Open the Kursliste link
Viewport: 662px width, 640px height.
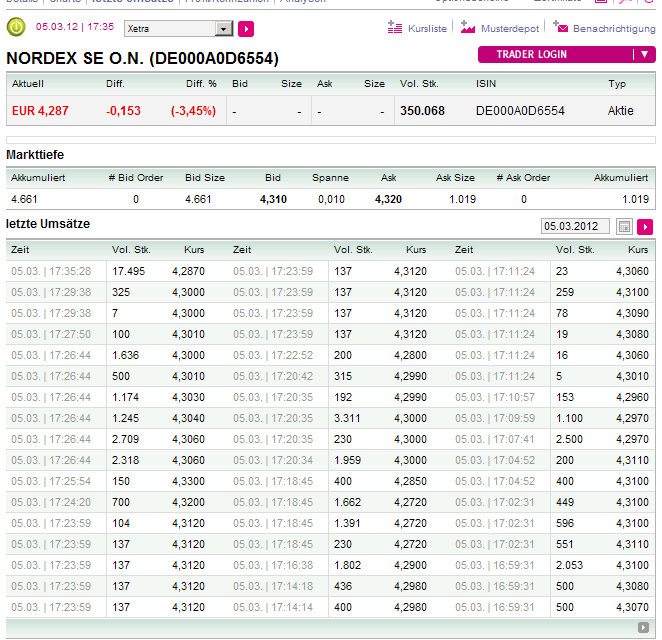(428, 29)
